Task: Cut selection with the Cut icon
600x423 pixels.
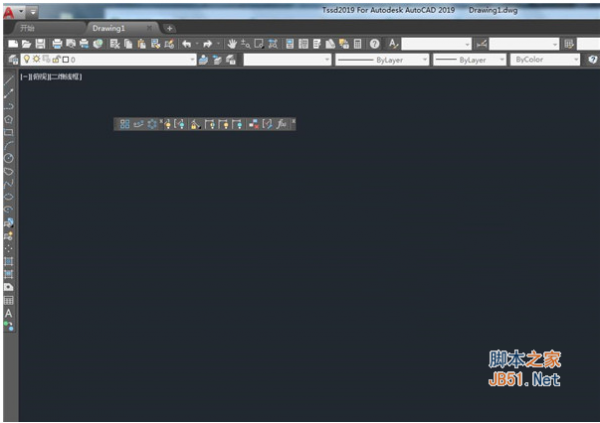Action: [x=114, y=44]
